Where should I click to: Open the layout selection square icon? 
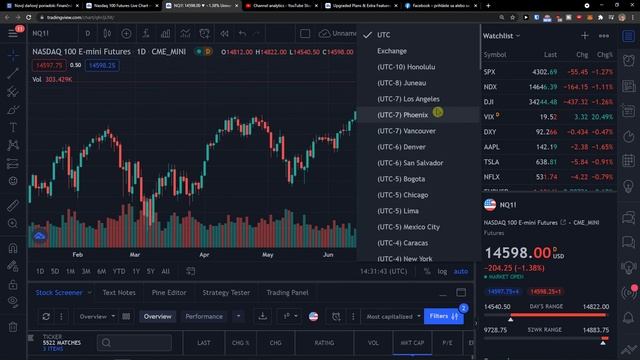tap(305, 33)
